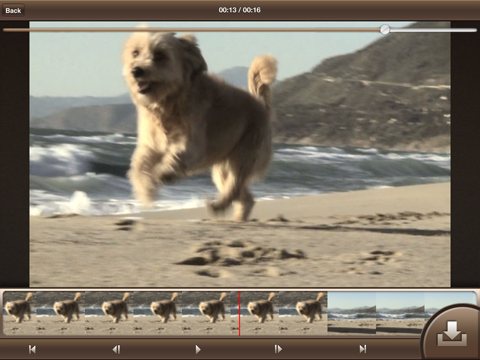480x360 pixels.
Task: Click the red playhead marker in filmstrip
Action: [x=239, y=313]
